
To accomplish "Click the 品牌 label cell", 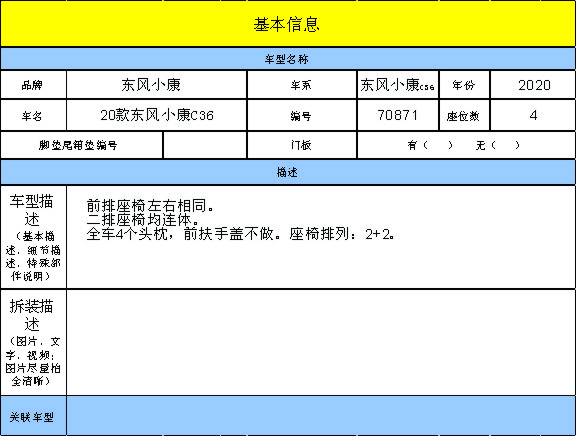I will pyautogui.click(x=33, y=85).
